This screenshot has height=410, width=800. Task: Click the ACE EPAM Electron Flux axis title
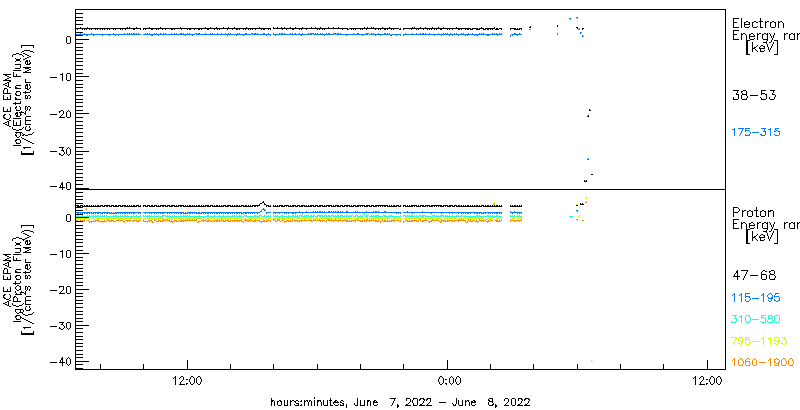(19, 100)
